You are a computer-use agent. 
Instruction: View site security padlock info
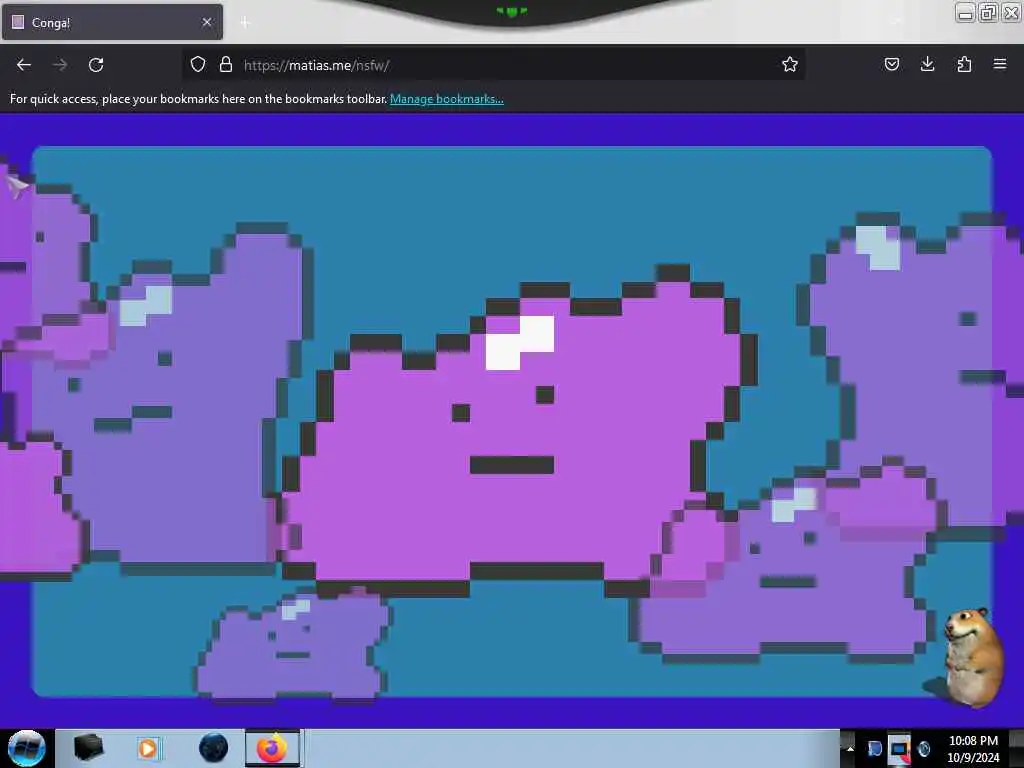(226, 64)
